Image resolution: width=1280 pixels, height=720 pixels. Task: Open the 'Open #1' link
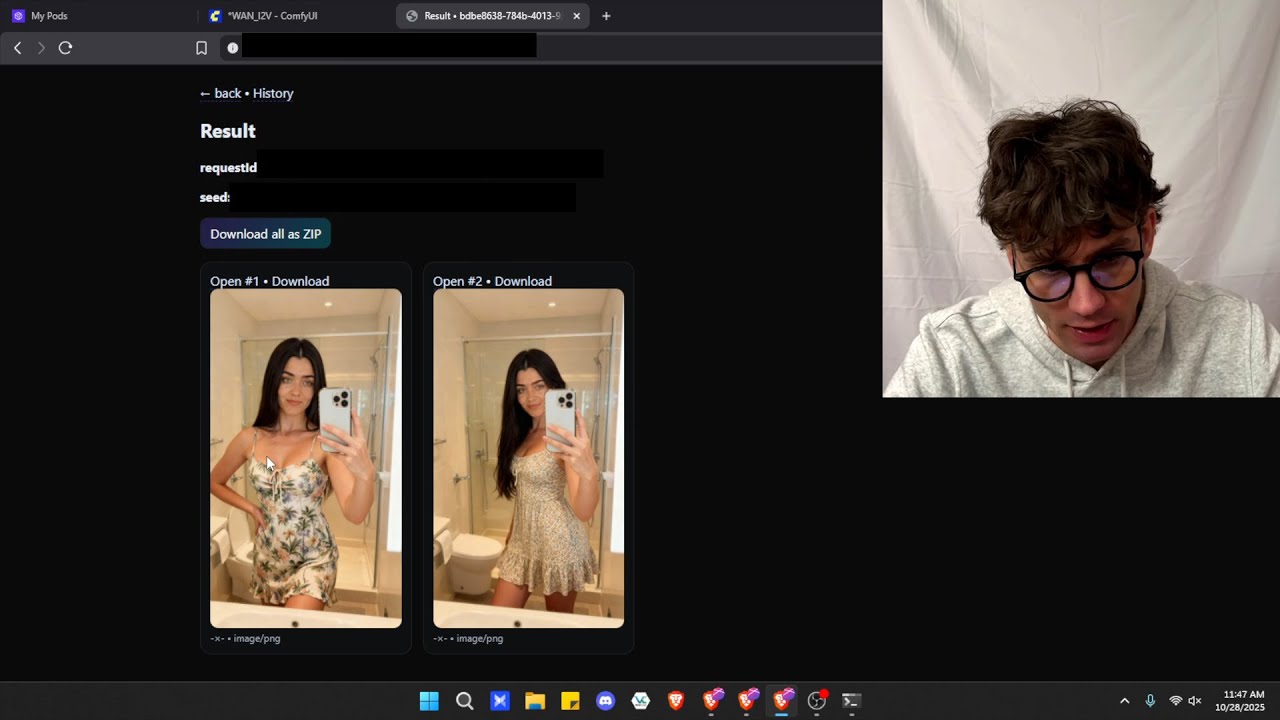click(235, 281)
